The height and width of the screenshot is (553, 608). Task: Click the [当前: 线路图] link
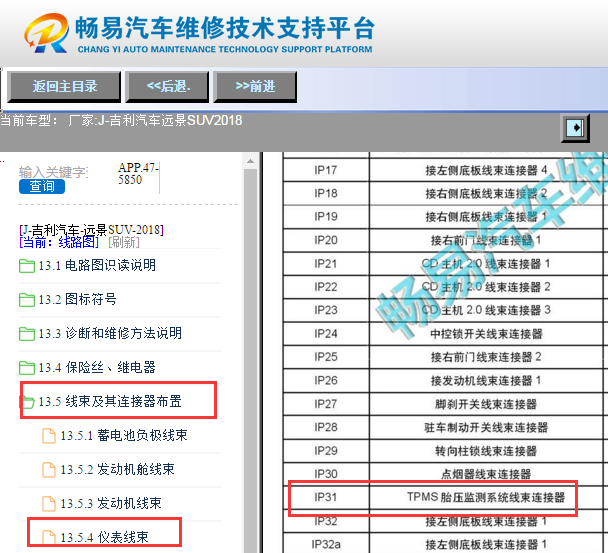[59, 242]
